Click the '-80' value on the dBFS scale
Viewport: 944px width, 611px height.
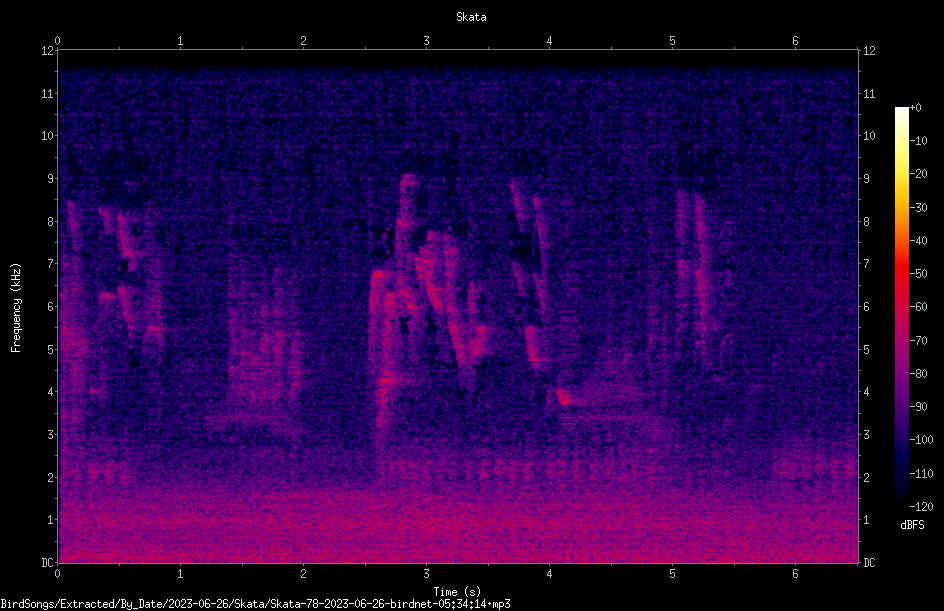919,374
